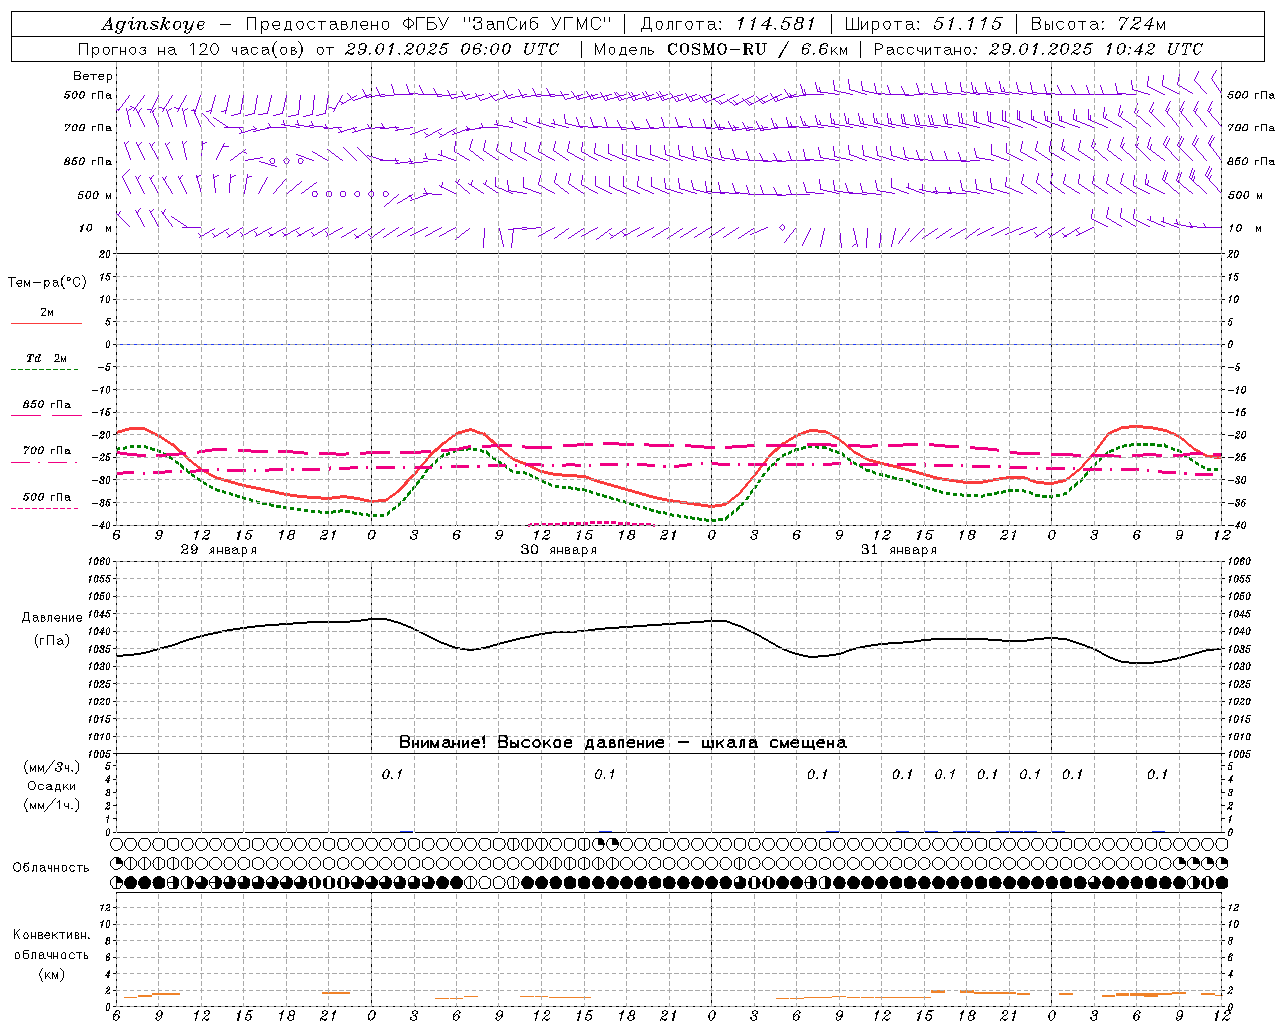Click the "Давление" pressure panel label
Viewport: 1280px width, 1024px height.
52,618
